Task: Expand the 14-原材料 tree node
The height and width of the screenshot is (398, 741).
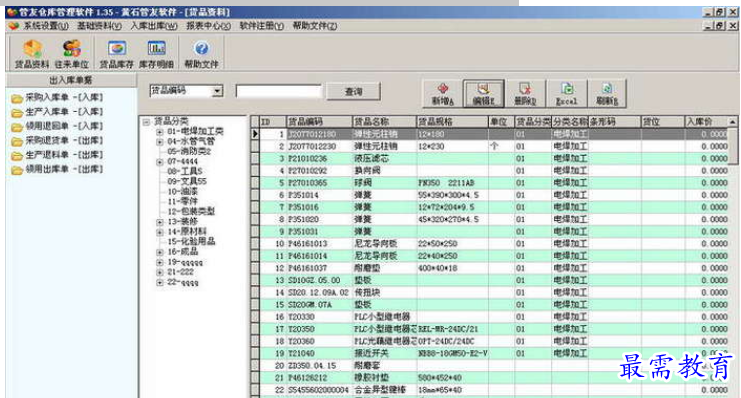Action: [x=160, y=232]
